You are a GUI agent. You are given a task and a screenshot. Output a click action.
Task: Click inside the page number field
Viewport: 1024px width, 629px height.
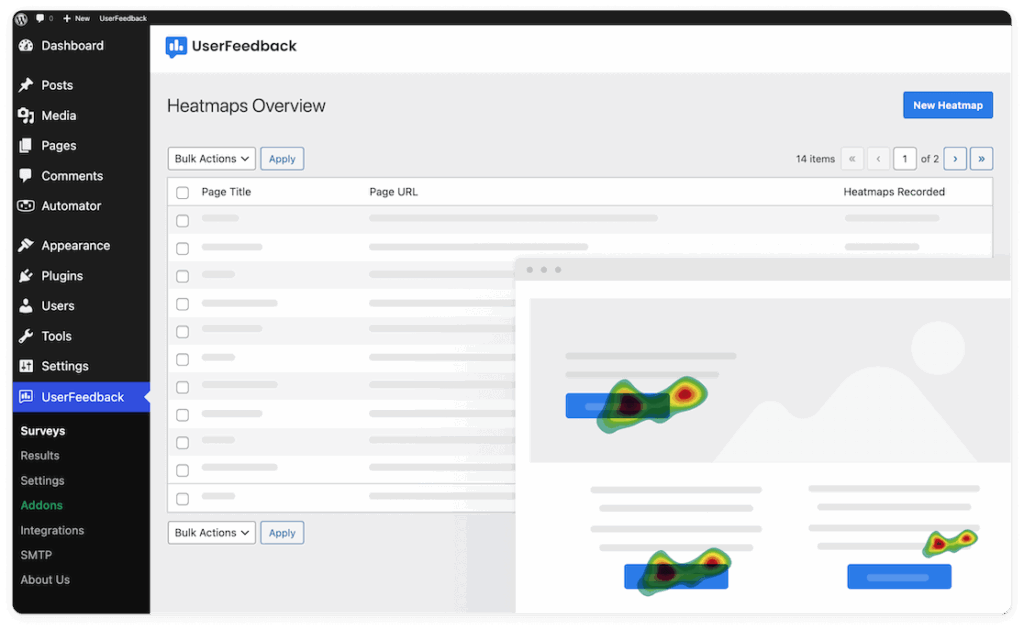pos(904,158)
